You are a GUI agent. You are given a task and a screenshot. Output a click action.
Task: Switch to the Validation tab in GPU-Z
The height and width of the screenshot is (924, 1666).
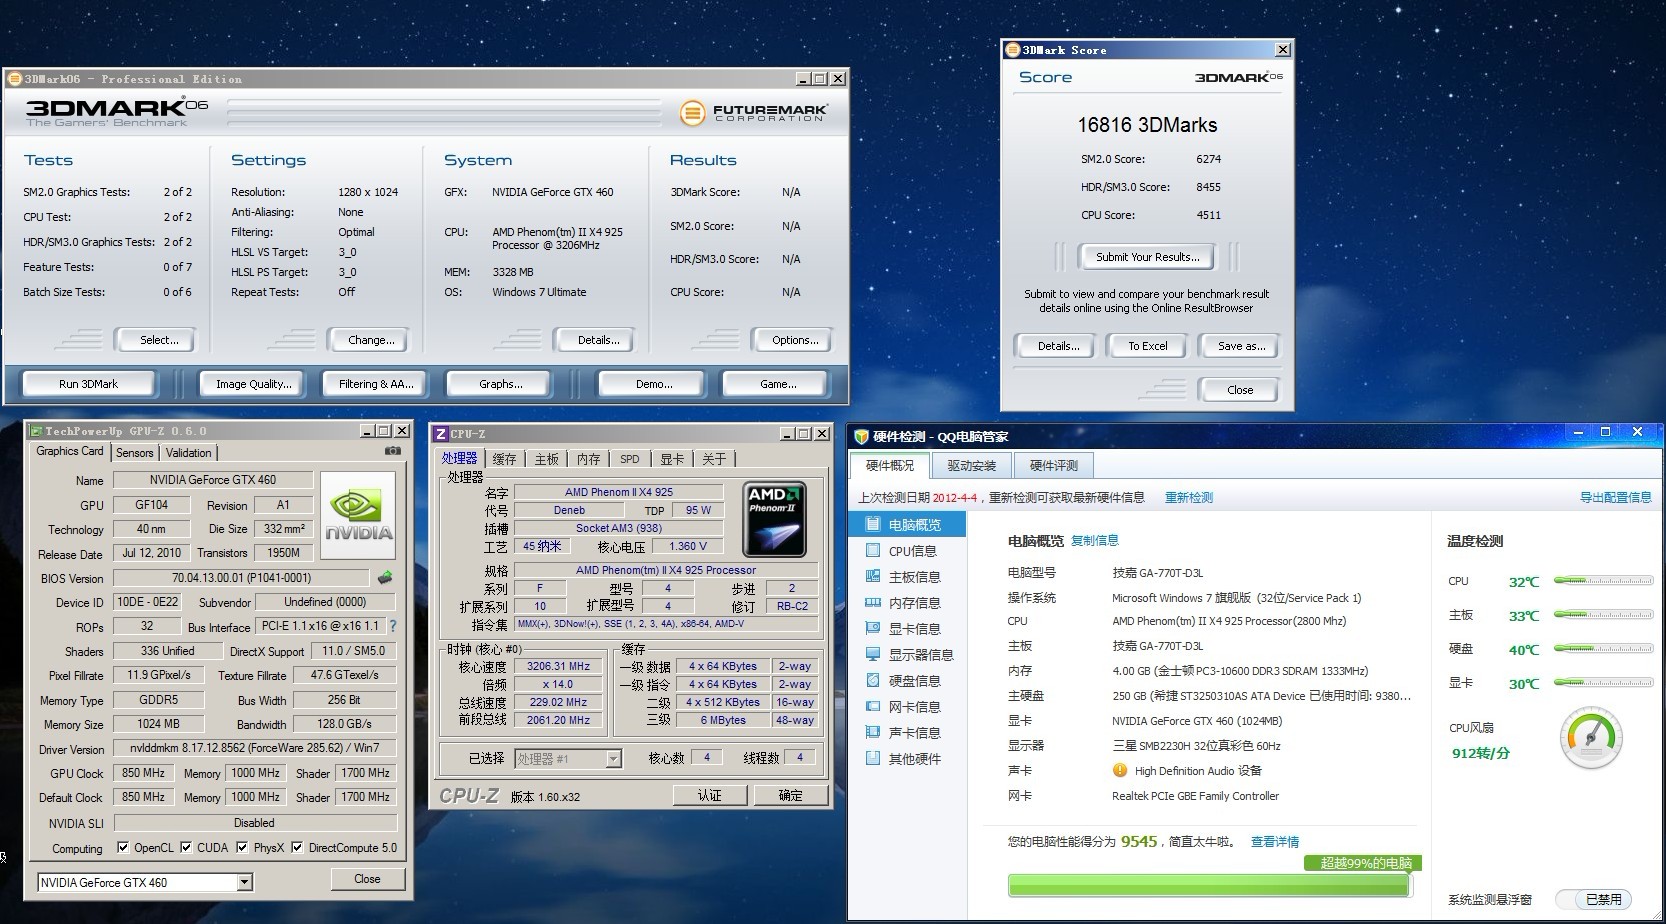(188, 452)
